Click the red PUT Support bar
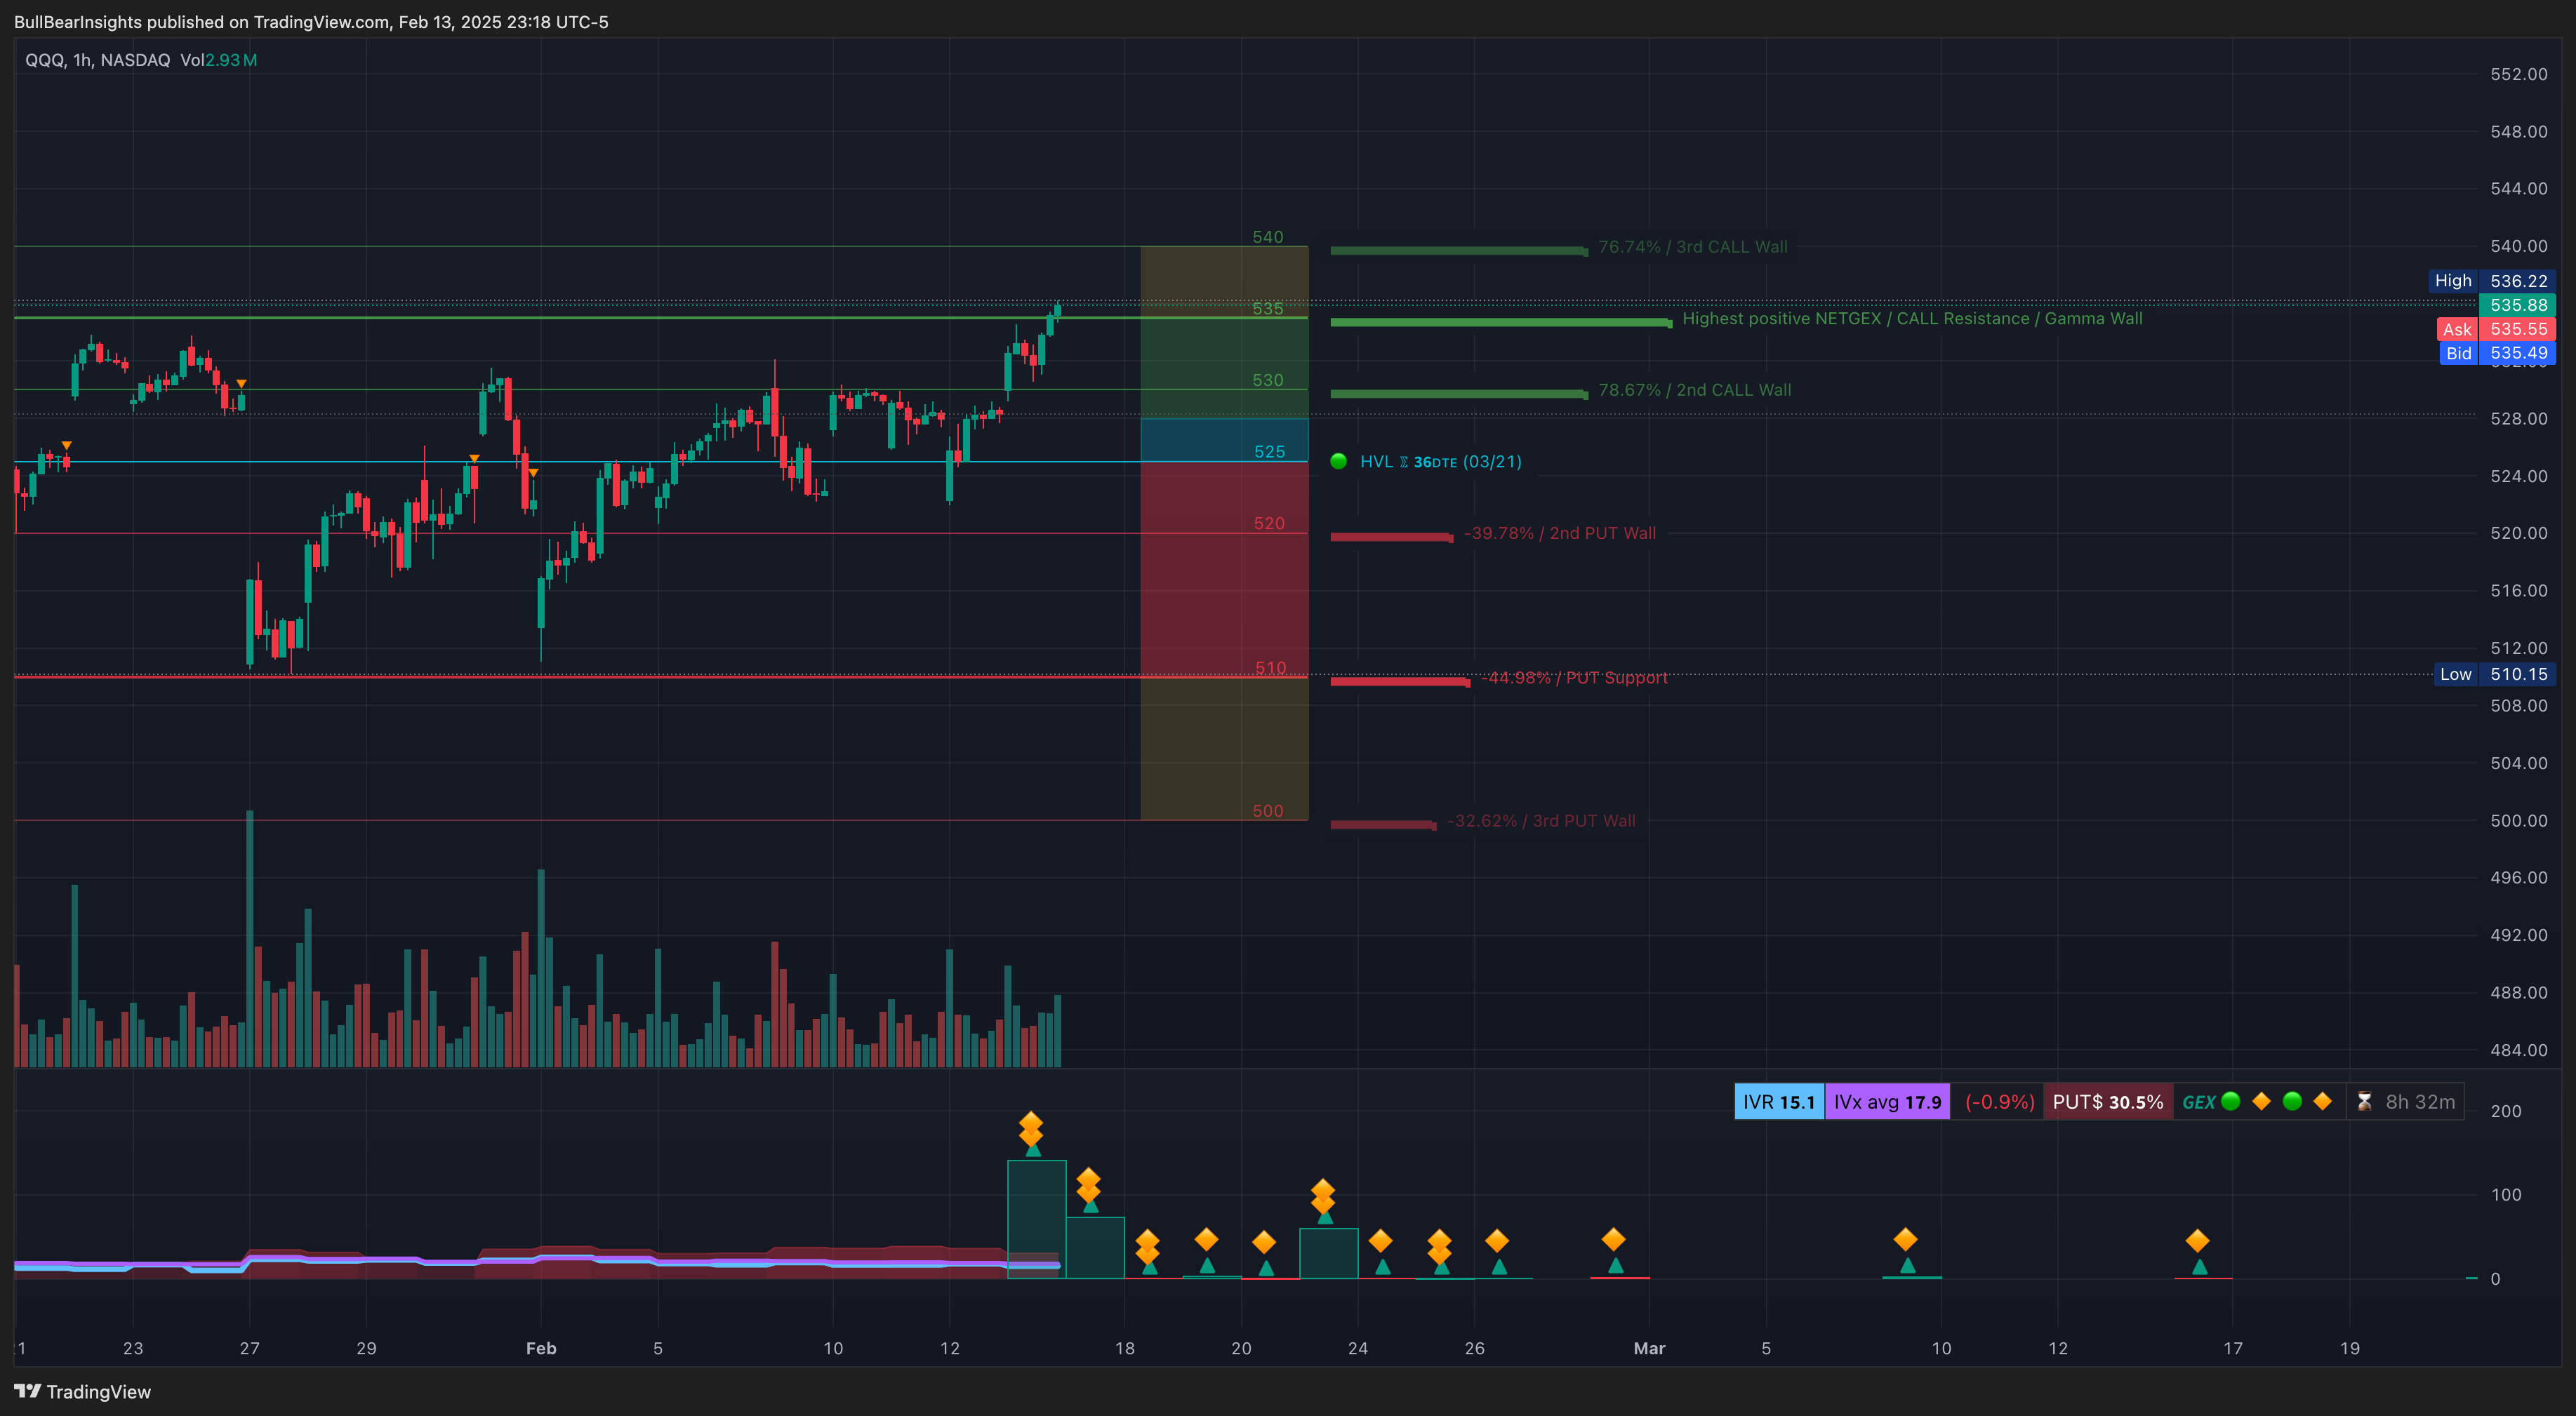This screenshot has width=2576, height=1416. [x=1400, y=681]
